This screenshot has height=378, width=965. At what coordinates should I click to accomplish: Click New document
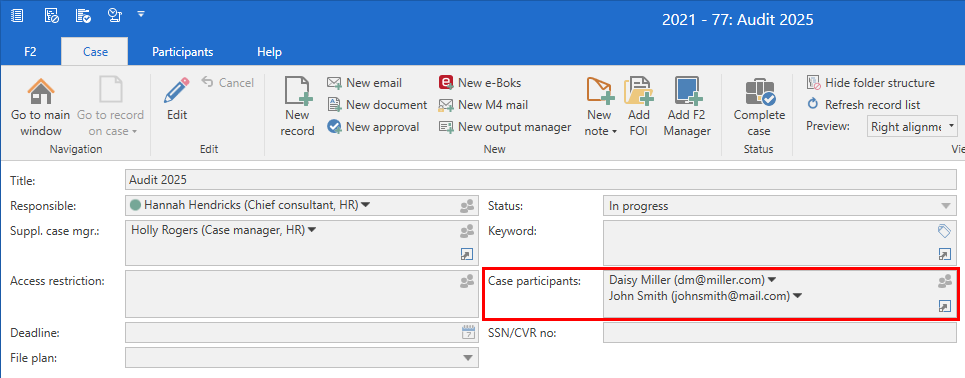(377, 105)
